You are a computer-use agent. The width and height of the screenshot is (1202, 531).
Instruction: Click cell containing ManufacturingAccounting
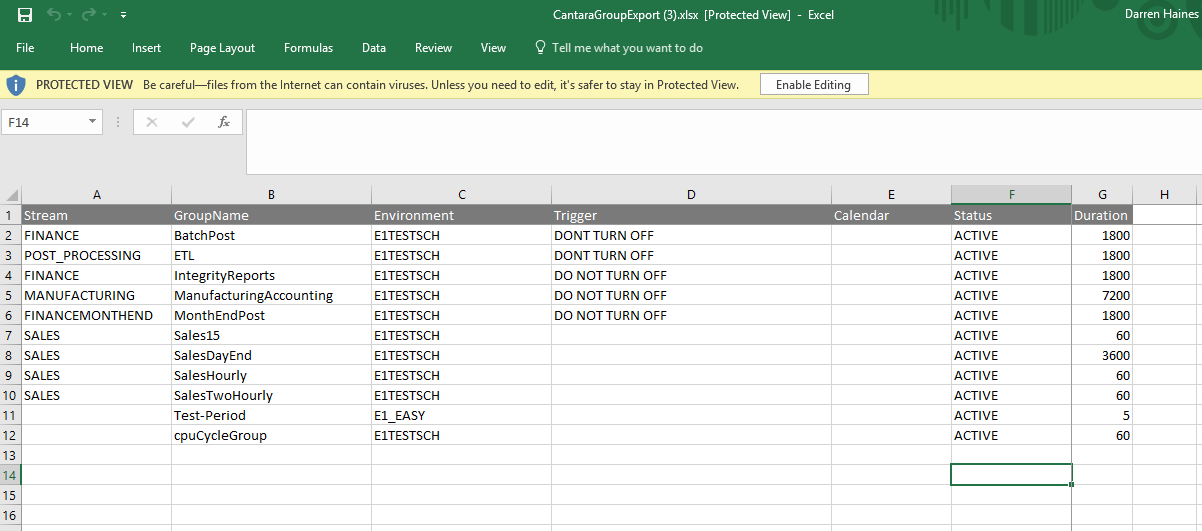[253, 295]
